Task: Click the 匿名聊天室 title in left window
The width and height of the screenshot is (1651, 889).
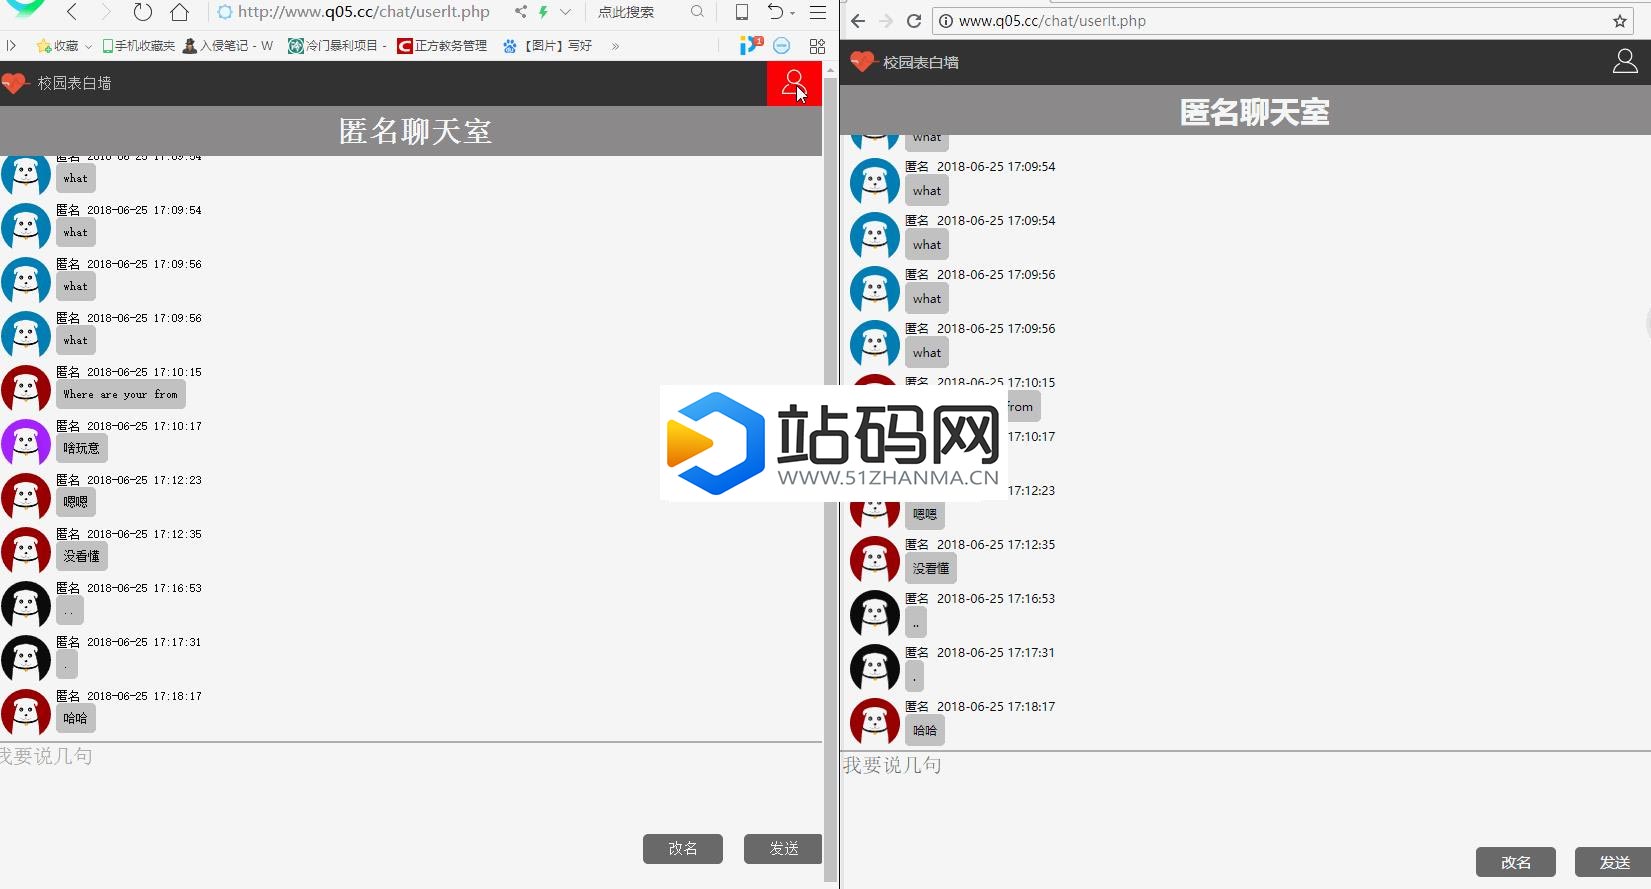Action: [415, 131]
